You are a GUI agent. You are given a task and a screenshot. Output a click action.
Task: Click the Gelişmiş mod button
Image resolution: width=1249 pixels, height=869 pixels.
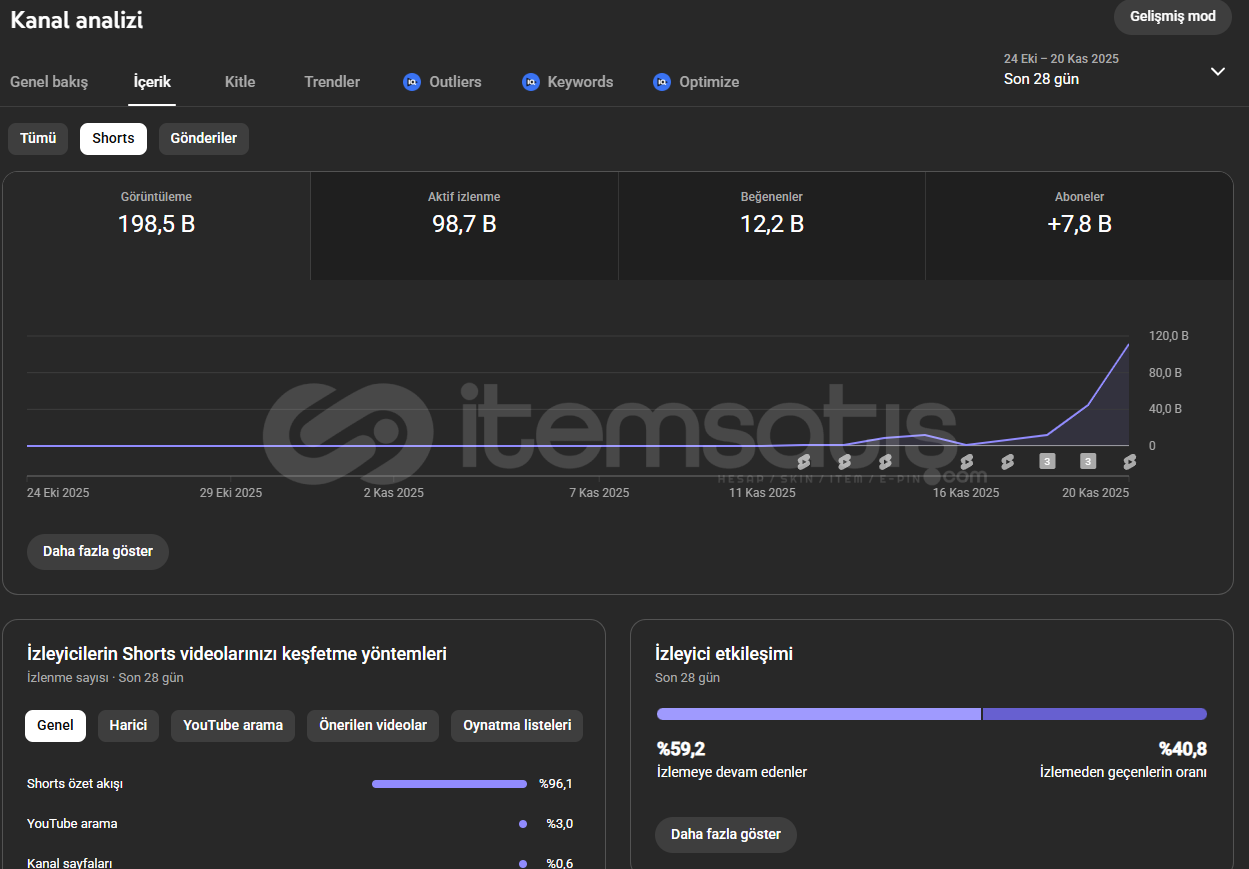pyautogui.click(x=1172, y=17)
